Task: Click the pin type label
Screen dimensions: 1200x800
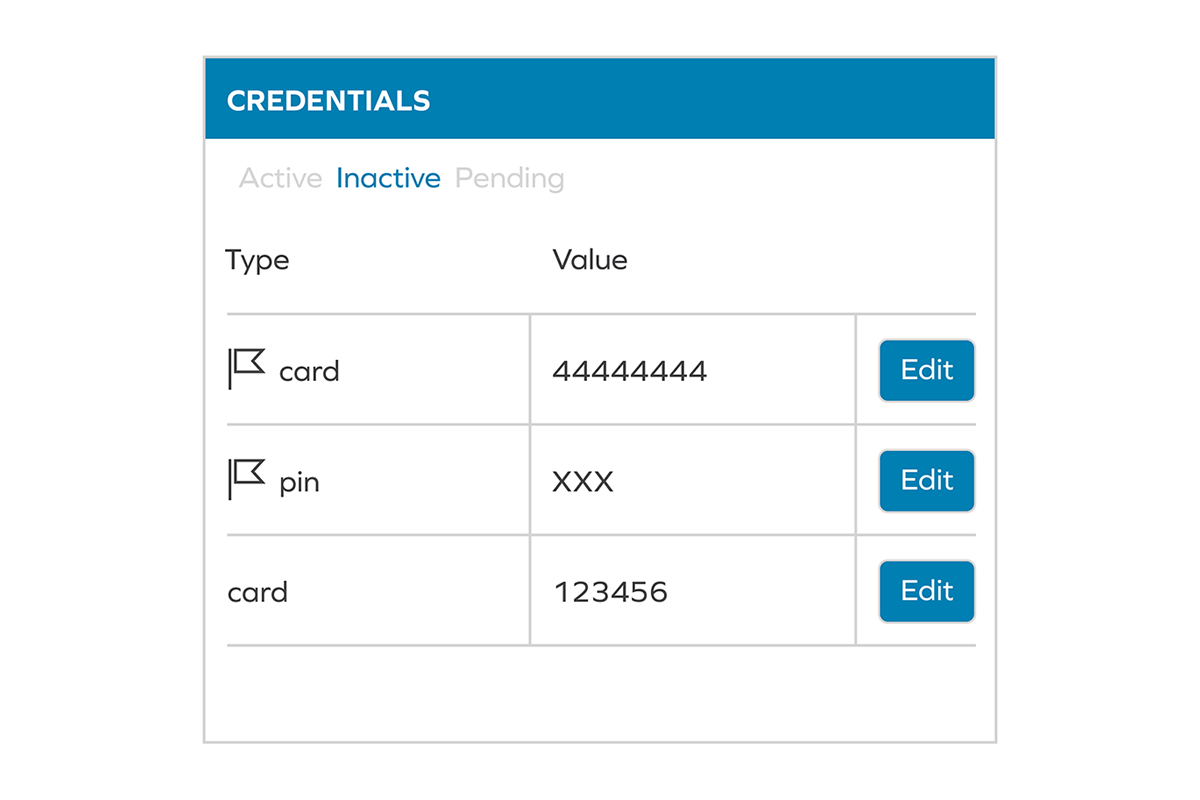Action: pyautogui.click(x=299, y=483)
